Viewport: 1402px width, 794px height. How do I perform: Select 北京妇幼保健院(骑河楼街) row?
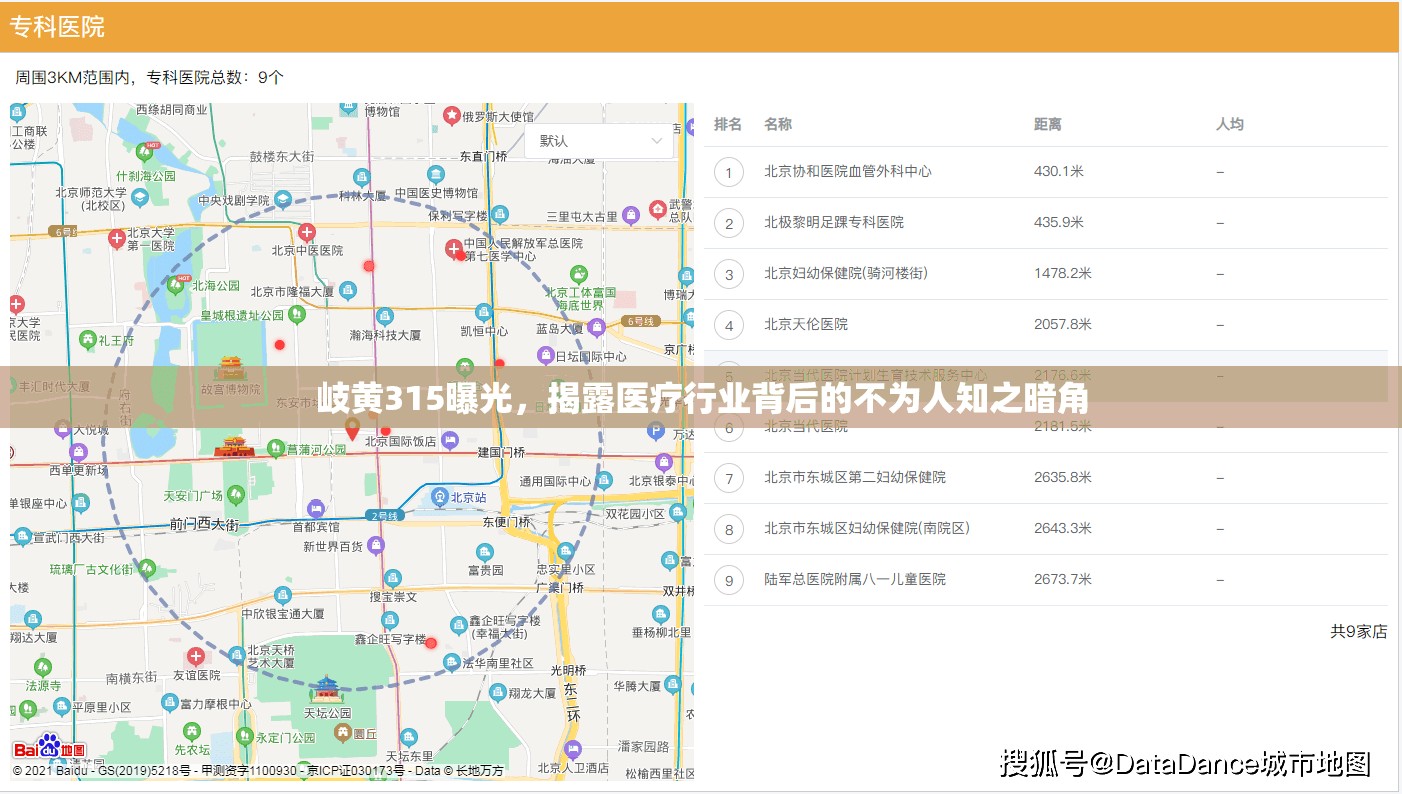tap(1046, 273)
